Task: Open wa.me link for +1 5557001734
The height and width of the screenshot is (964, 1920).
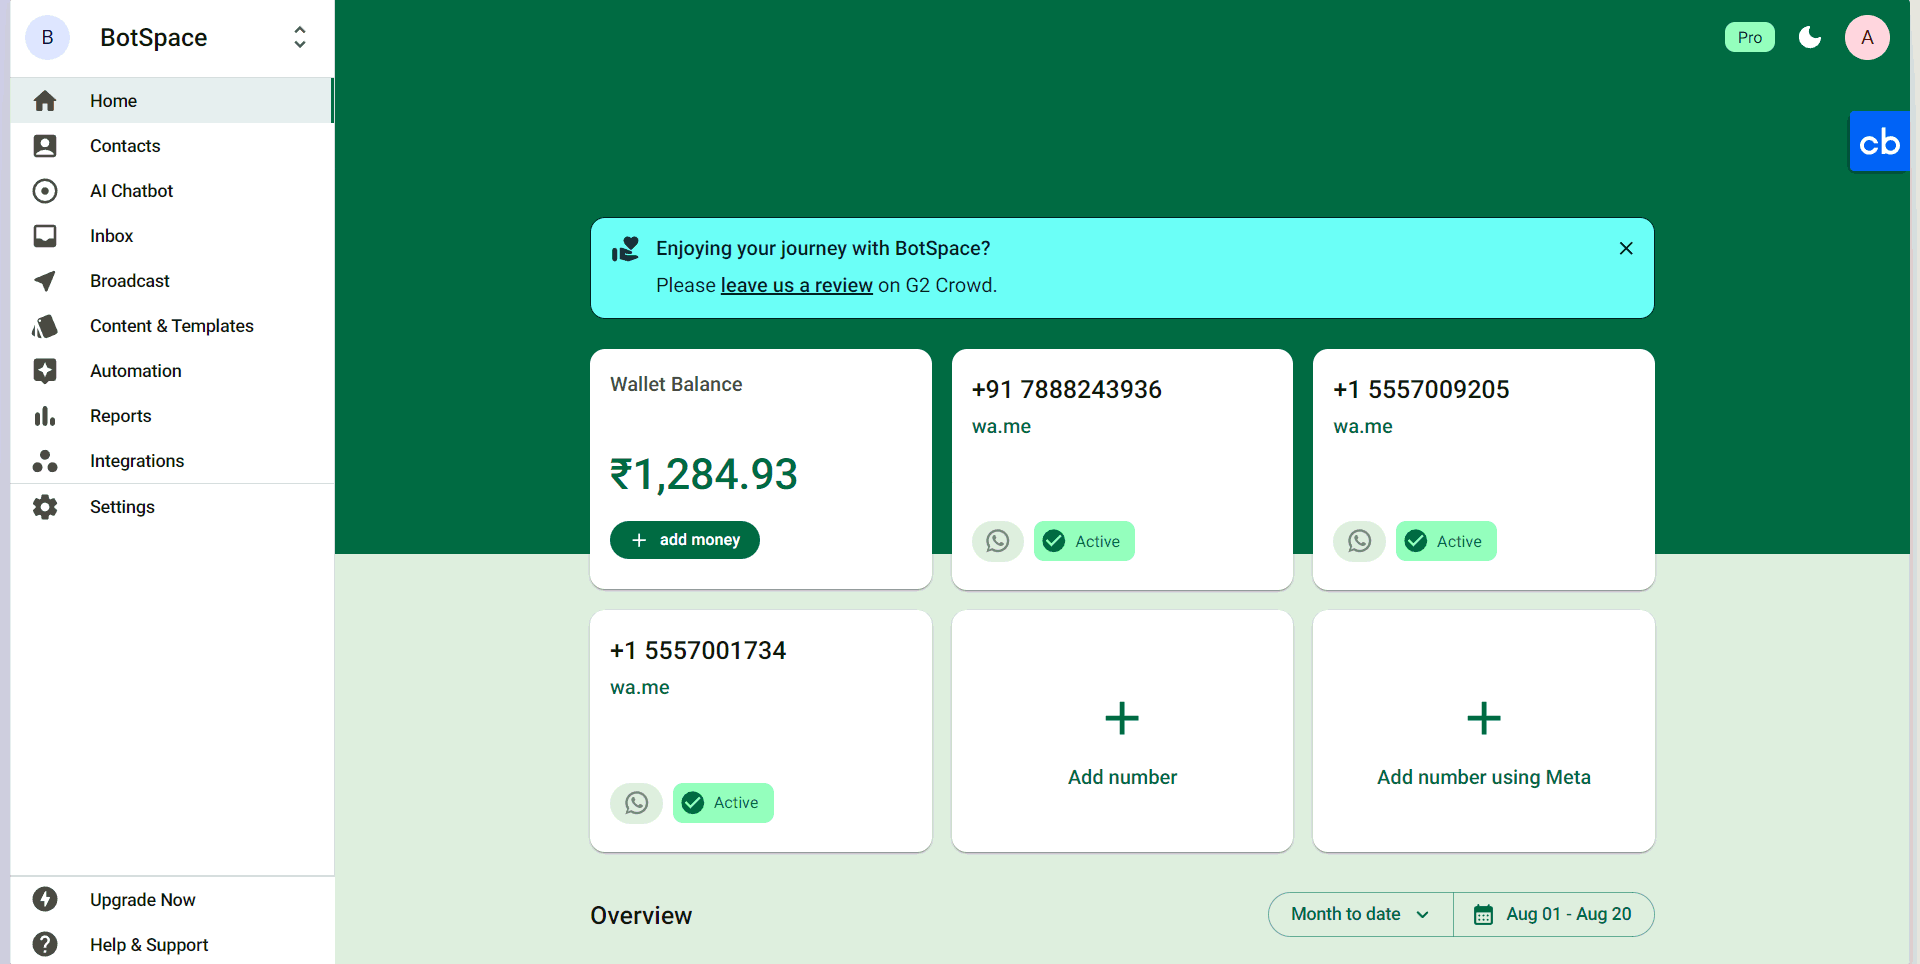Action: point(640,688)
